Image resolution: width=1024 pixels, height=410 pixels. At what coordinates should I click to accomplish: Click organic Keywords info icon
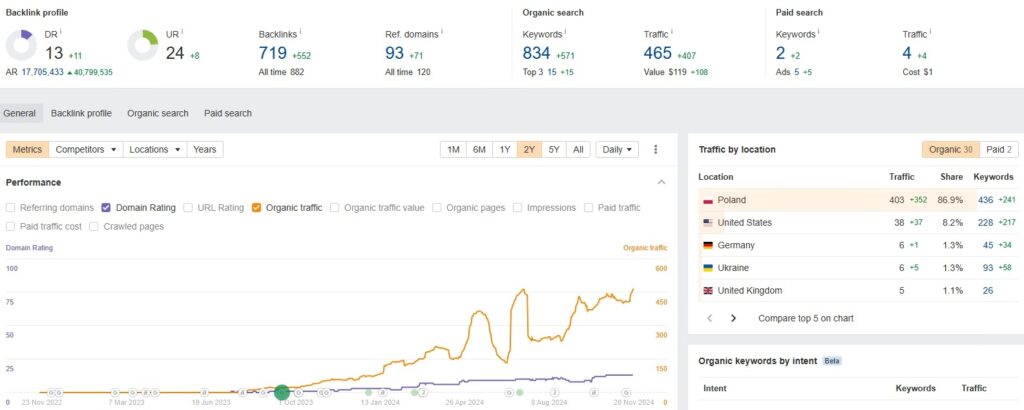point(565,31)
